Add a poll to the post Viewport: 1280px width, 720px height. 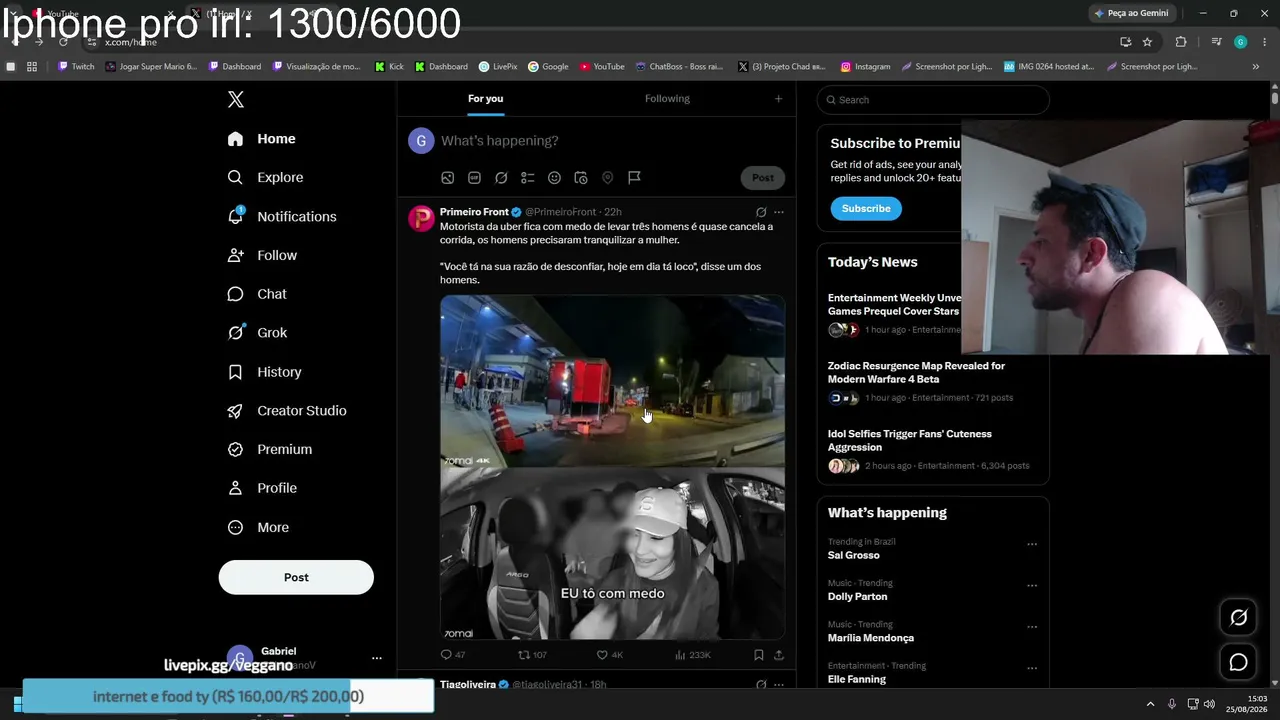click(528, 178)
